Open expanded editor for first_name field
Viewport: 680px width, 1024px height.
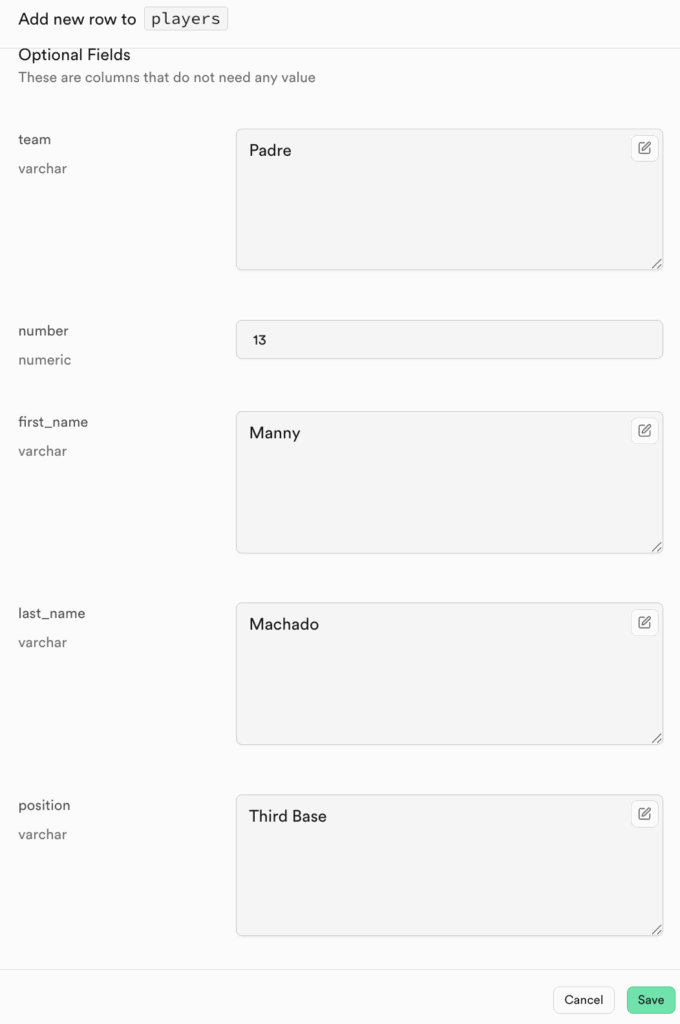coord(644,431)
